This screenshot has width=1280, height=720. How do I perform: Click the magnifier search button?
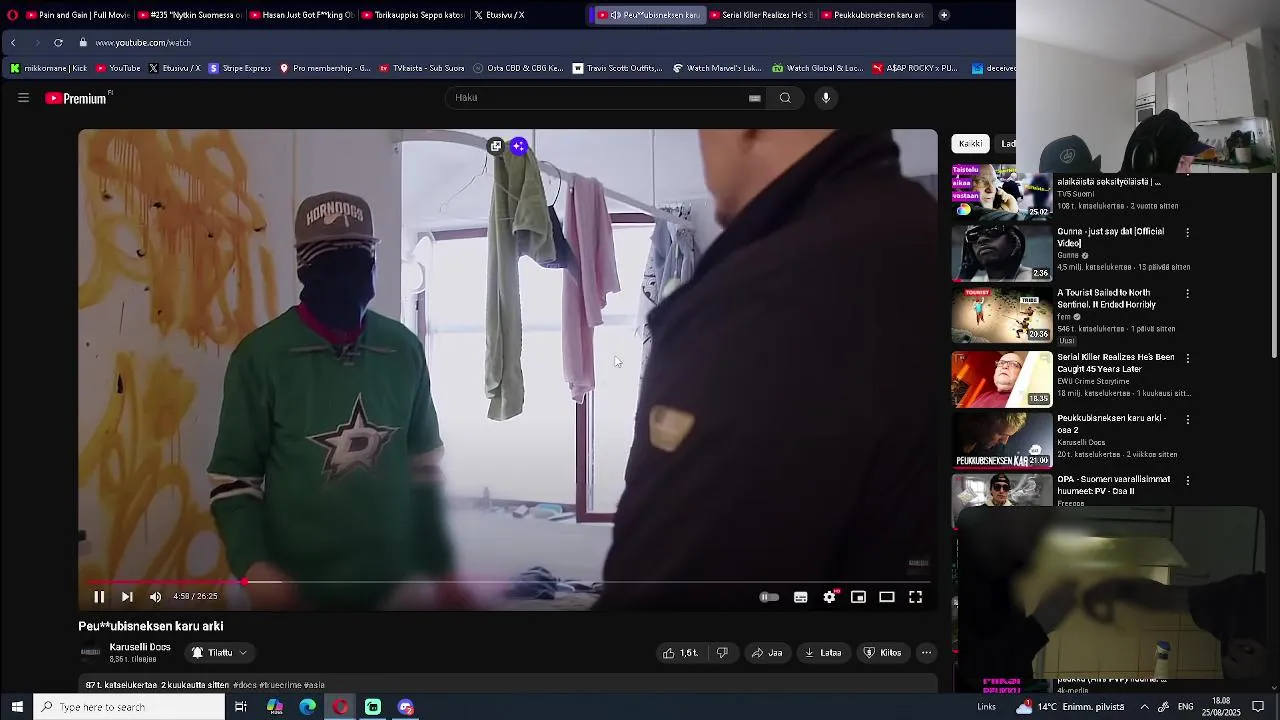pyautogui.click(x=785, y=98)
